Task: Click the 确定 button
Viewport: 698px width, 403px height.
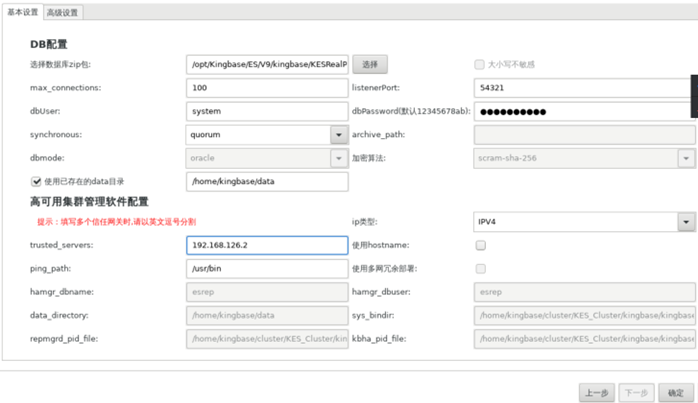Action: click(x=677, y=393)
